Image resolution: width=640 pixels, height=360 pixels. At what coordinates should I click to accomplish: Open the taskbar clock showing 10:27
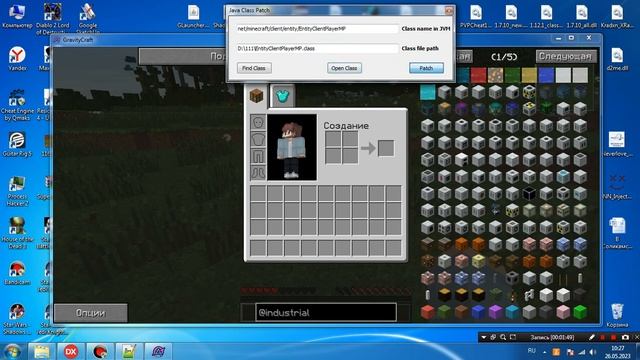tap(618, 352)
